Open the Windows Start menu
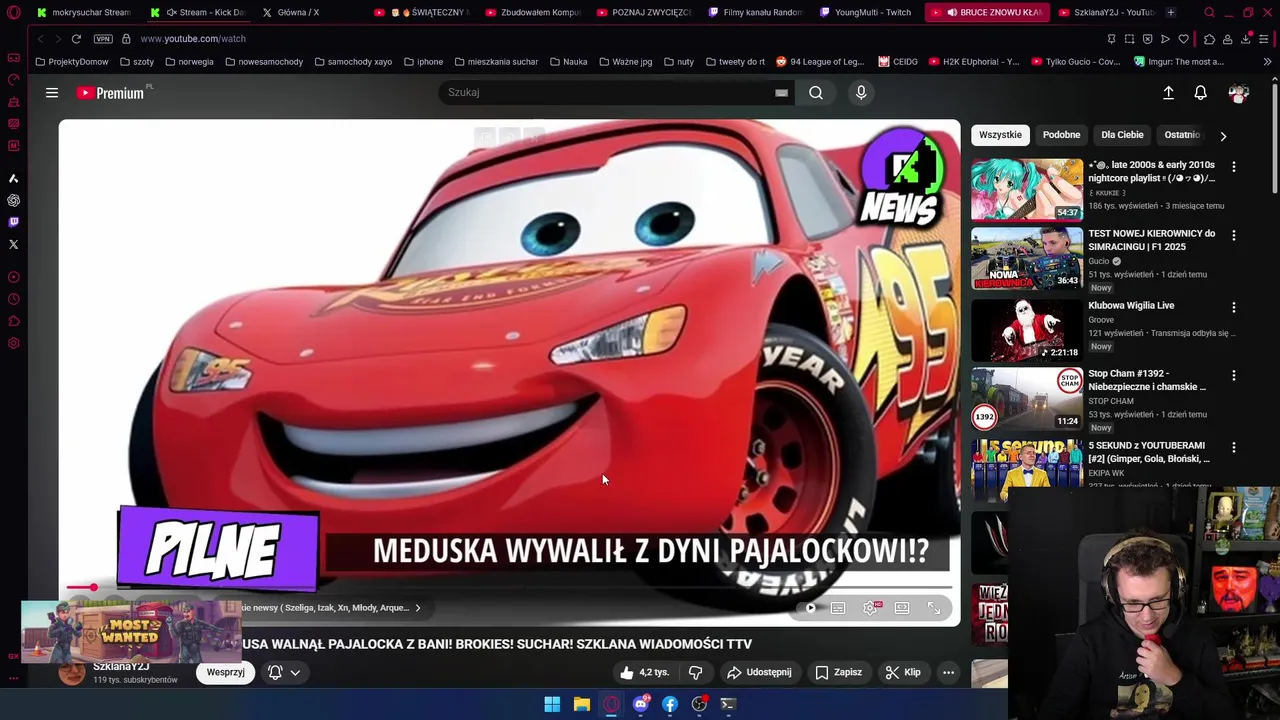This screenshot has width=1280, height=720. [x=552, y=705]
